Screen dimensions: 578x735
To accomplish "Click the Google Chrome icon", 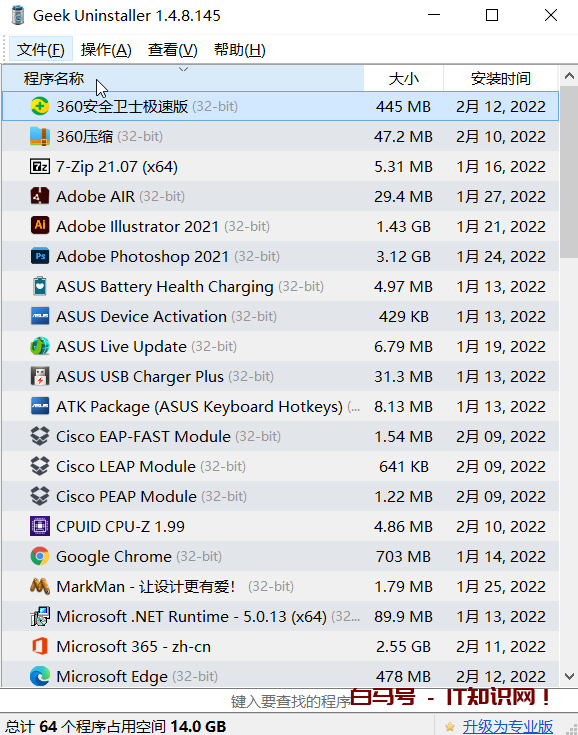I will point(40,556).
